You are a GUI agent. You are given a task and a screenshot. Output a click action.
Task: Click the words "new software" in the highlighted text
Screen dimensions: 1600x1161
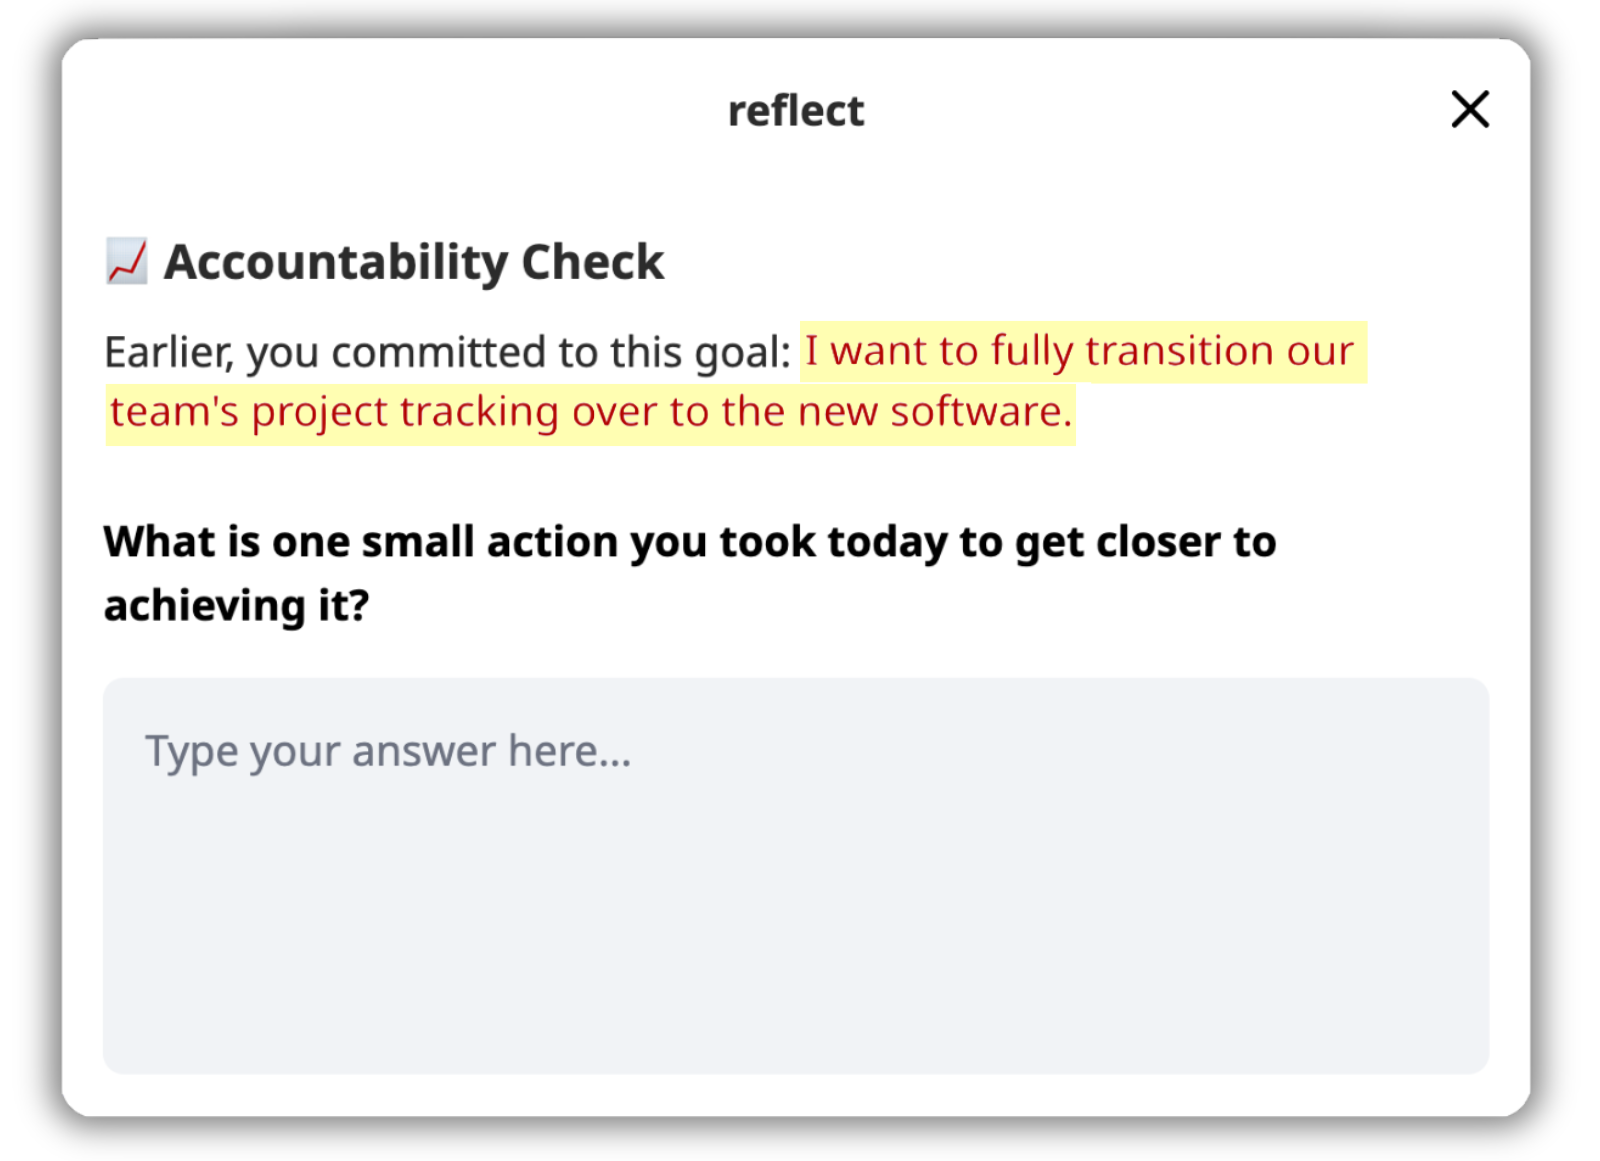[x=935, y=412]
